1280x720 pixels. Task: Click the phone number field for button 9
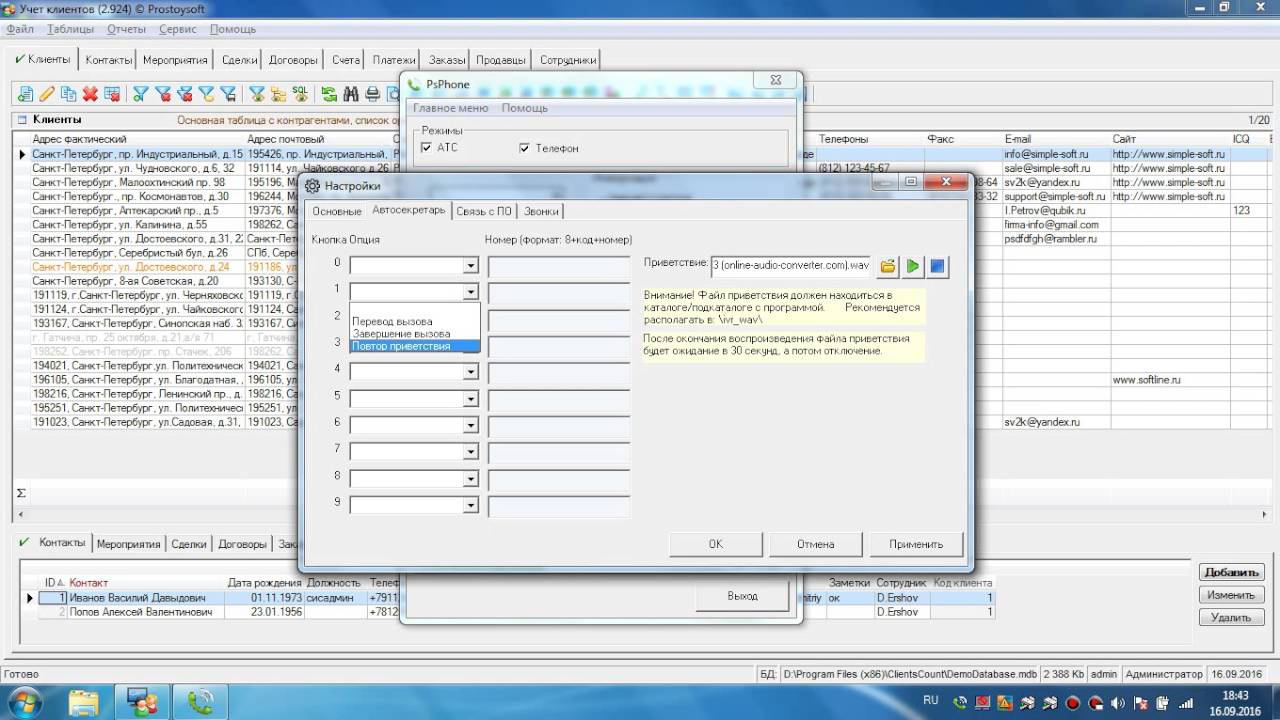559,506
